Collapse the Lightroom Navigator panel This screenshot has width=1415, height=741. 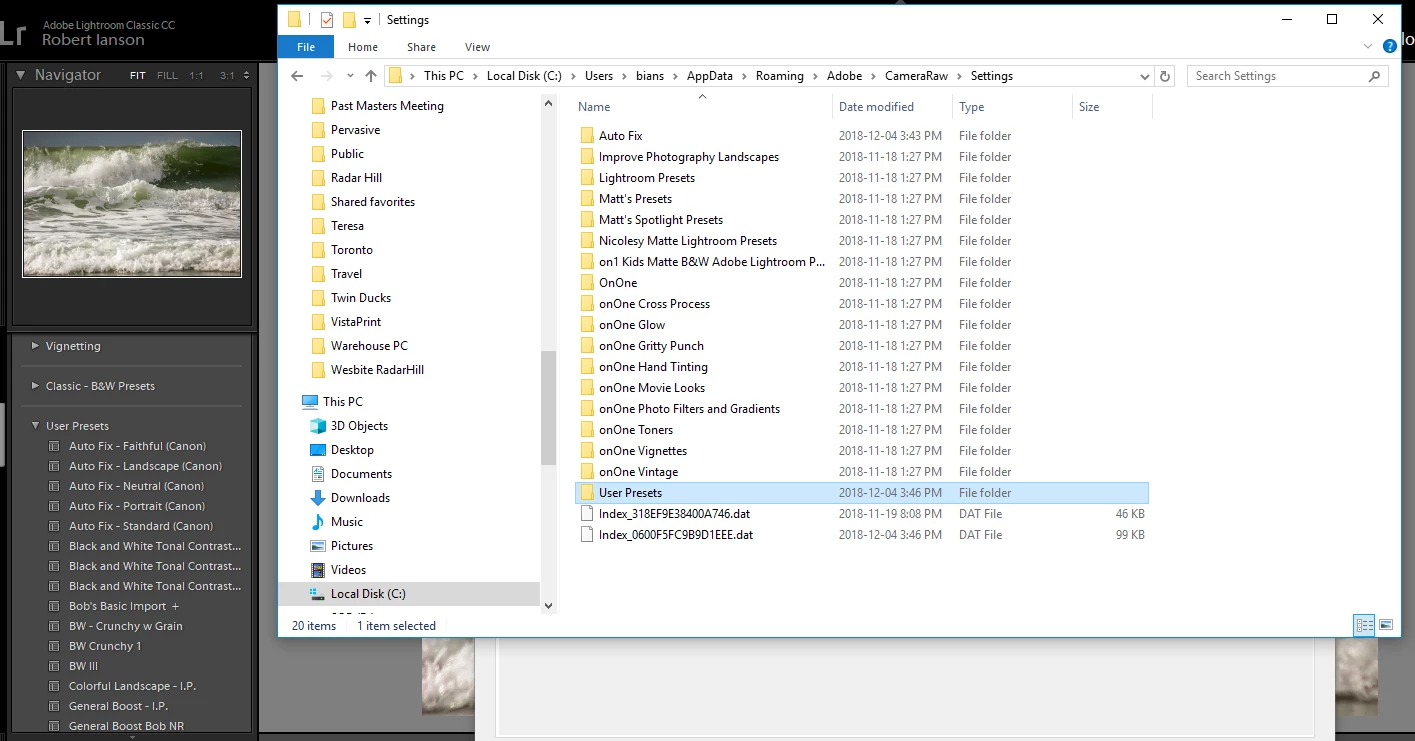click(x=20, y=75)
